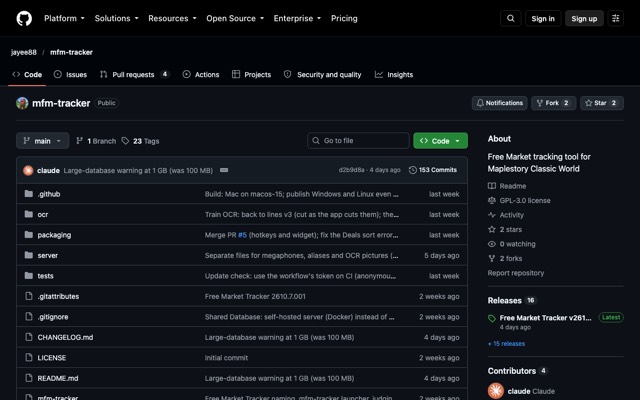Fork the repository

coord(553,103)
